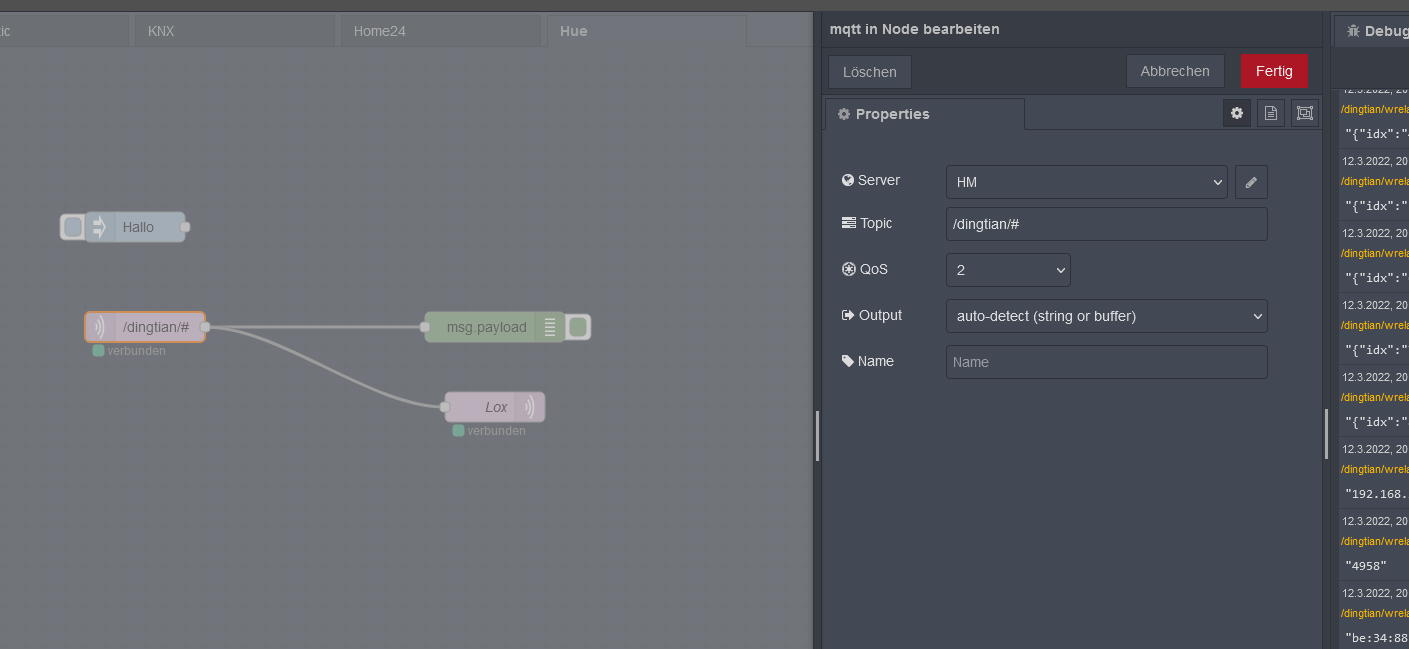Viewport: 1409px width, 649px height.
Task: Trigger the Hallo inject node button
Action: (x=72, y=227)
